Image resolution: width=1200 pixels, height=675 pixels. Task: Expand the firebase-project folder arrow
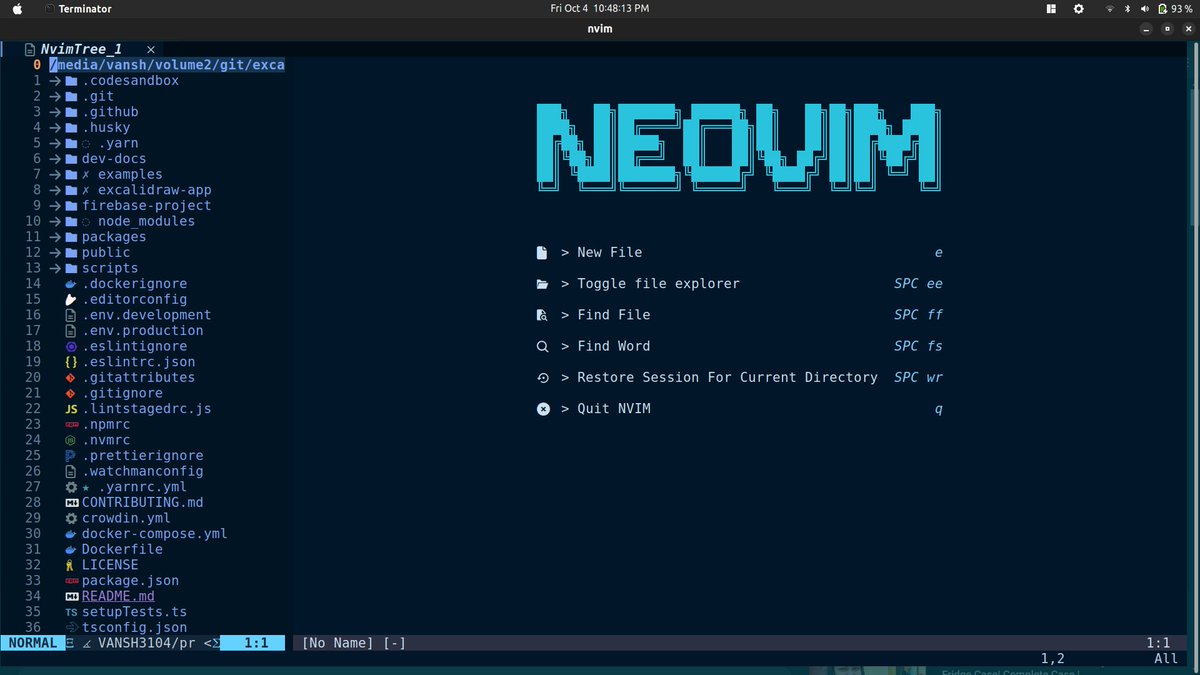[55, 206]
